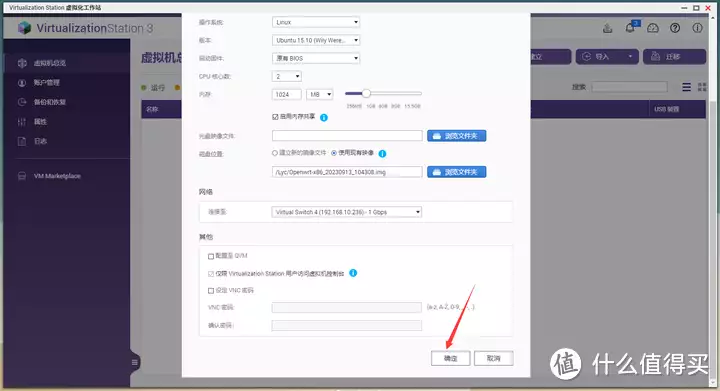Click the import button arrow icon
This screenshot has height=391, width=720.
tap(586, 56)
